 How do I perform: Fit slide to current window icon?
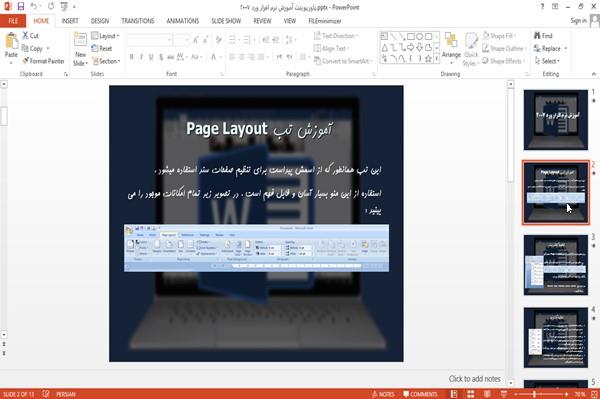[594, 394]
